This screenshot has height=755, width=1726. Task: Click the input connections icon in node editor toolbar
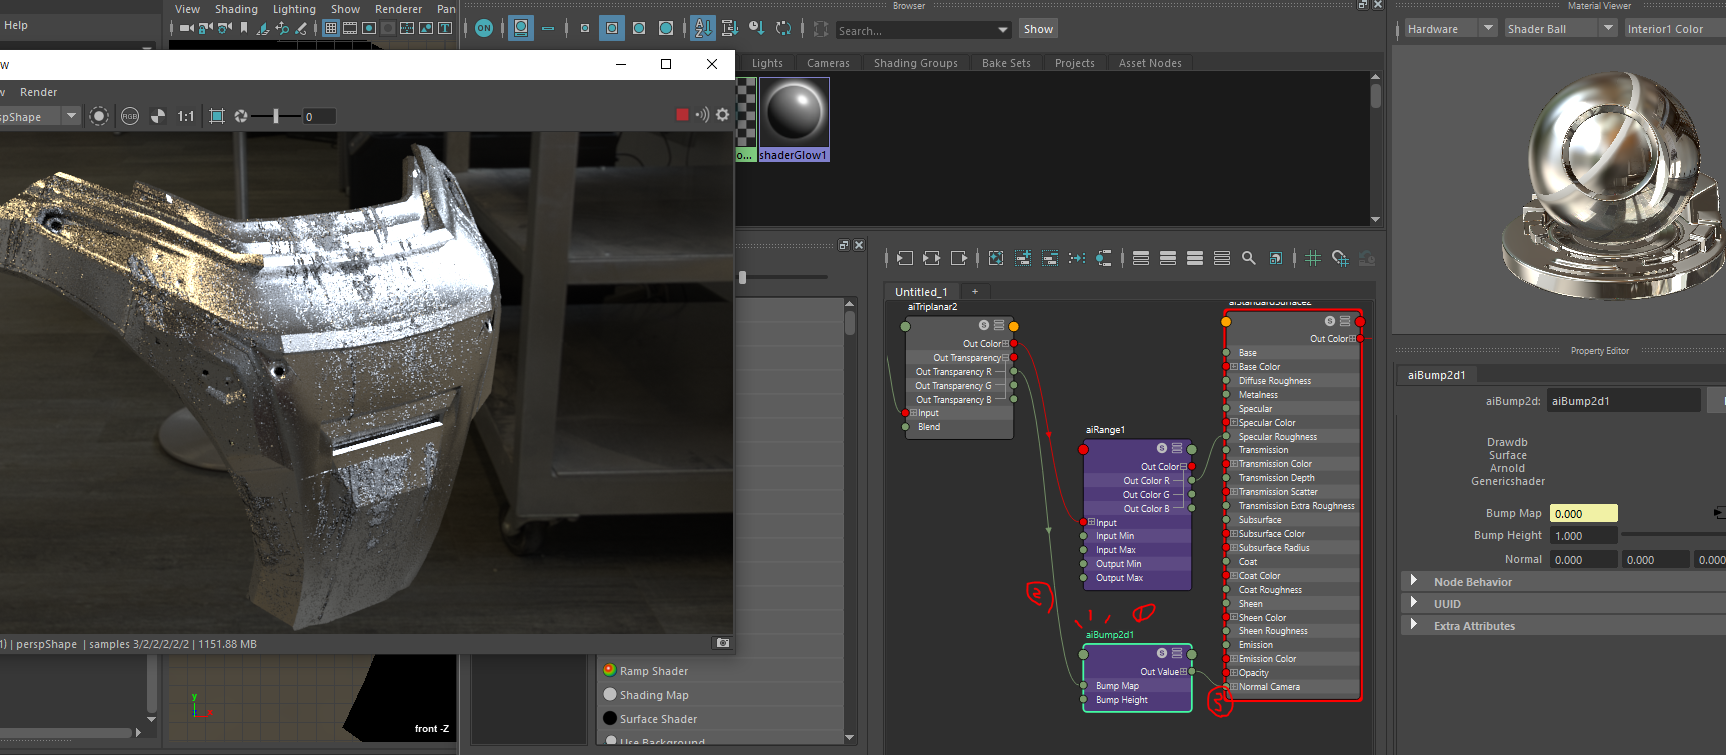coord(905,258)
